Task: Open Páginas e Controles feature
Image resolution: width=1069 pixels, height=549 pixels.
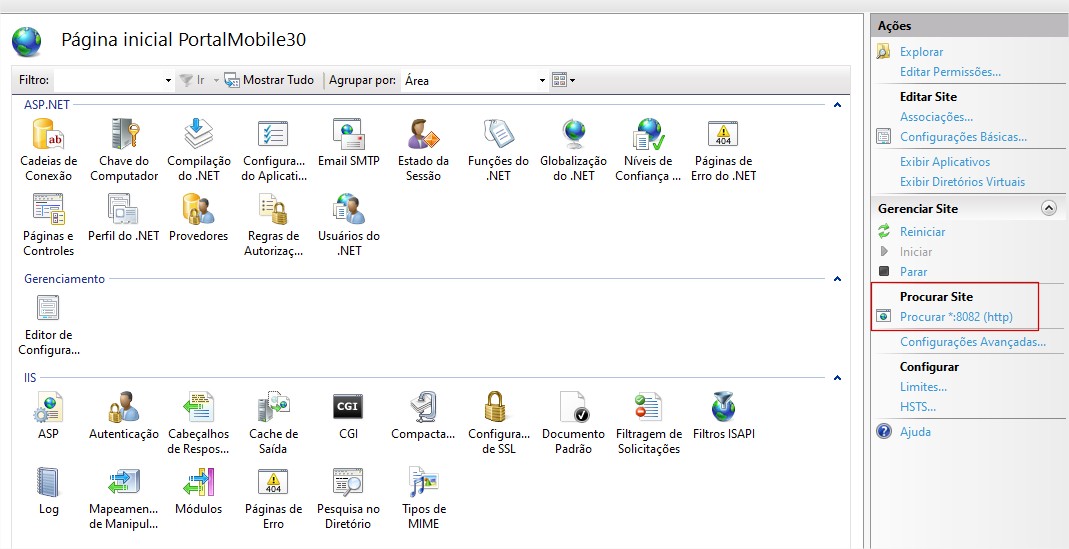Action: pos(48,225)
